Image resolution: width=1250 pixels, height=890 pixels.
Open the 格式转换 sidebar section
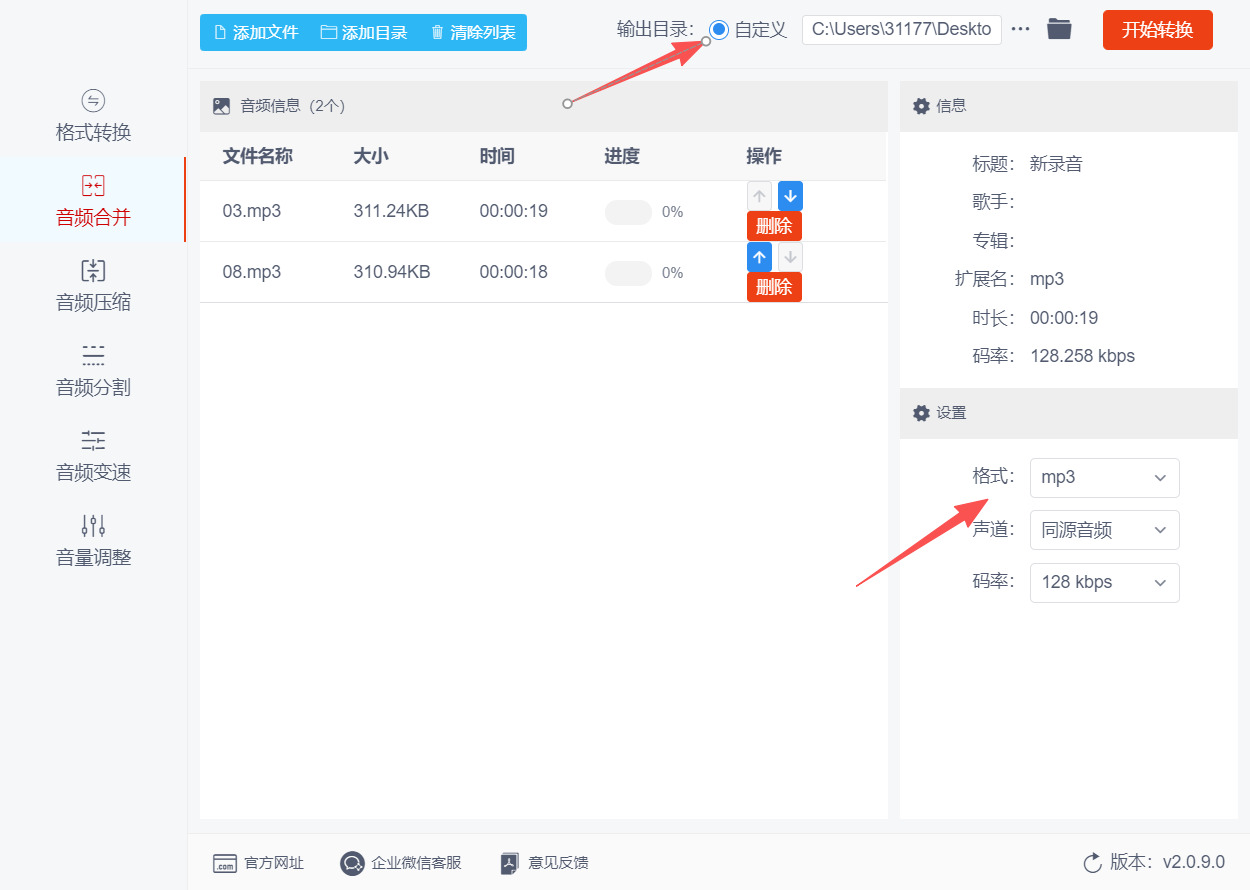coord(93,115)
